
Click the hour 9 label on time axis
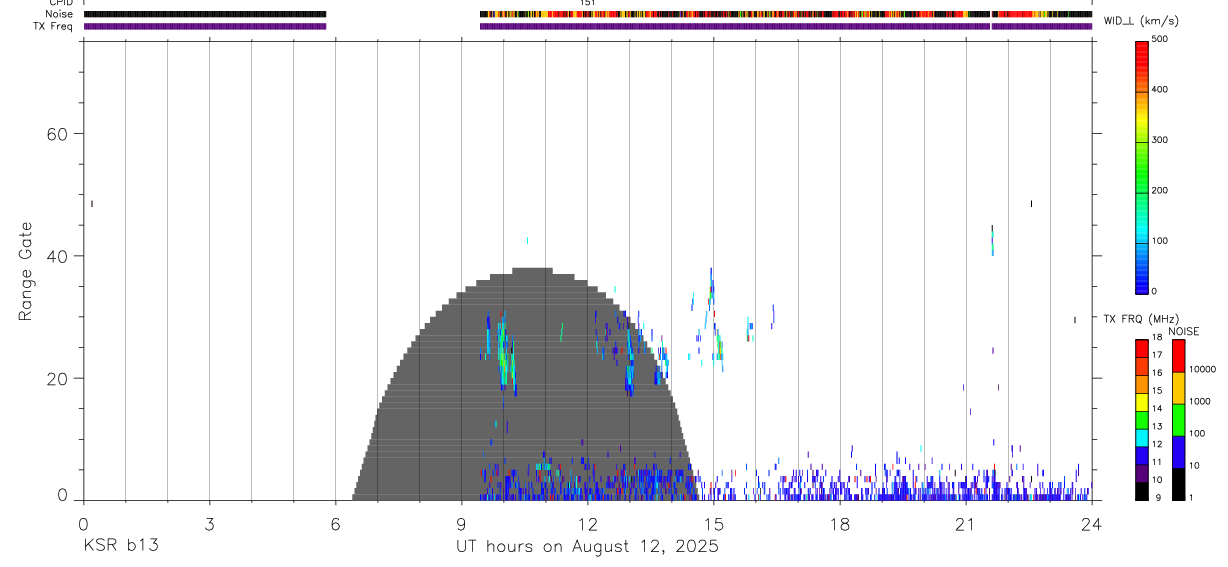(461, 523)
